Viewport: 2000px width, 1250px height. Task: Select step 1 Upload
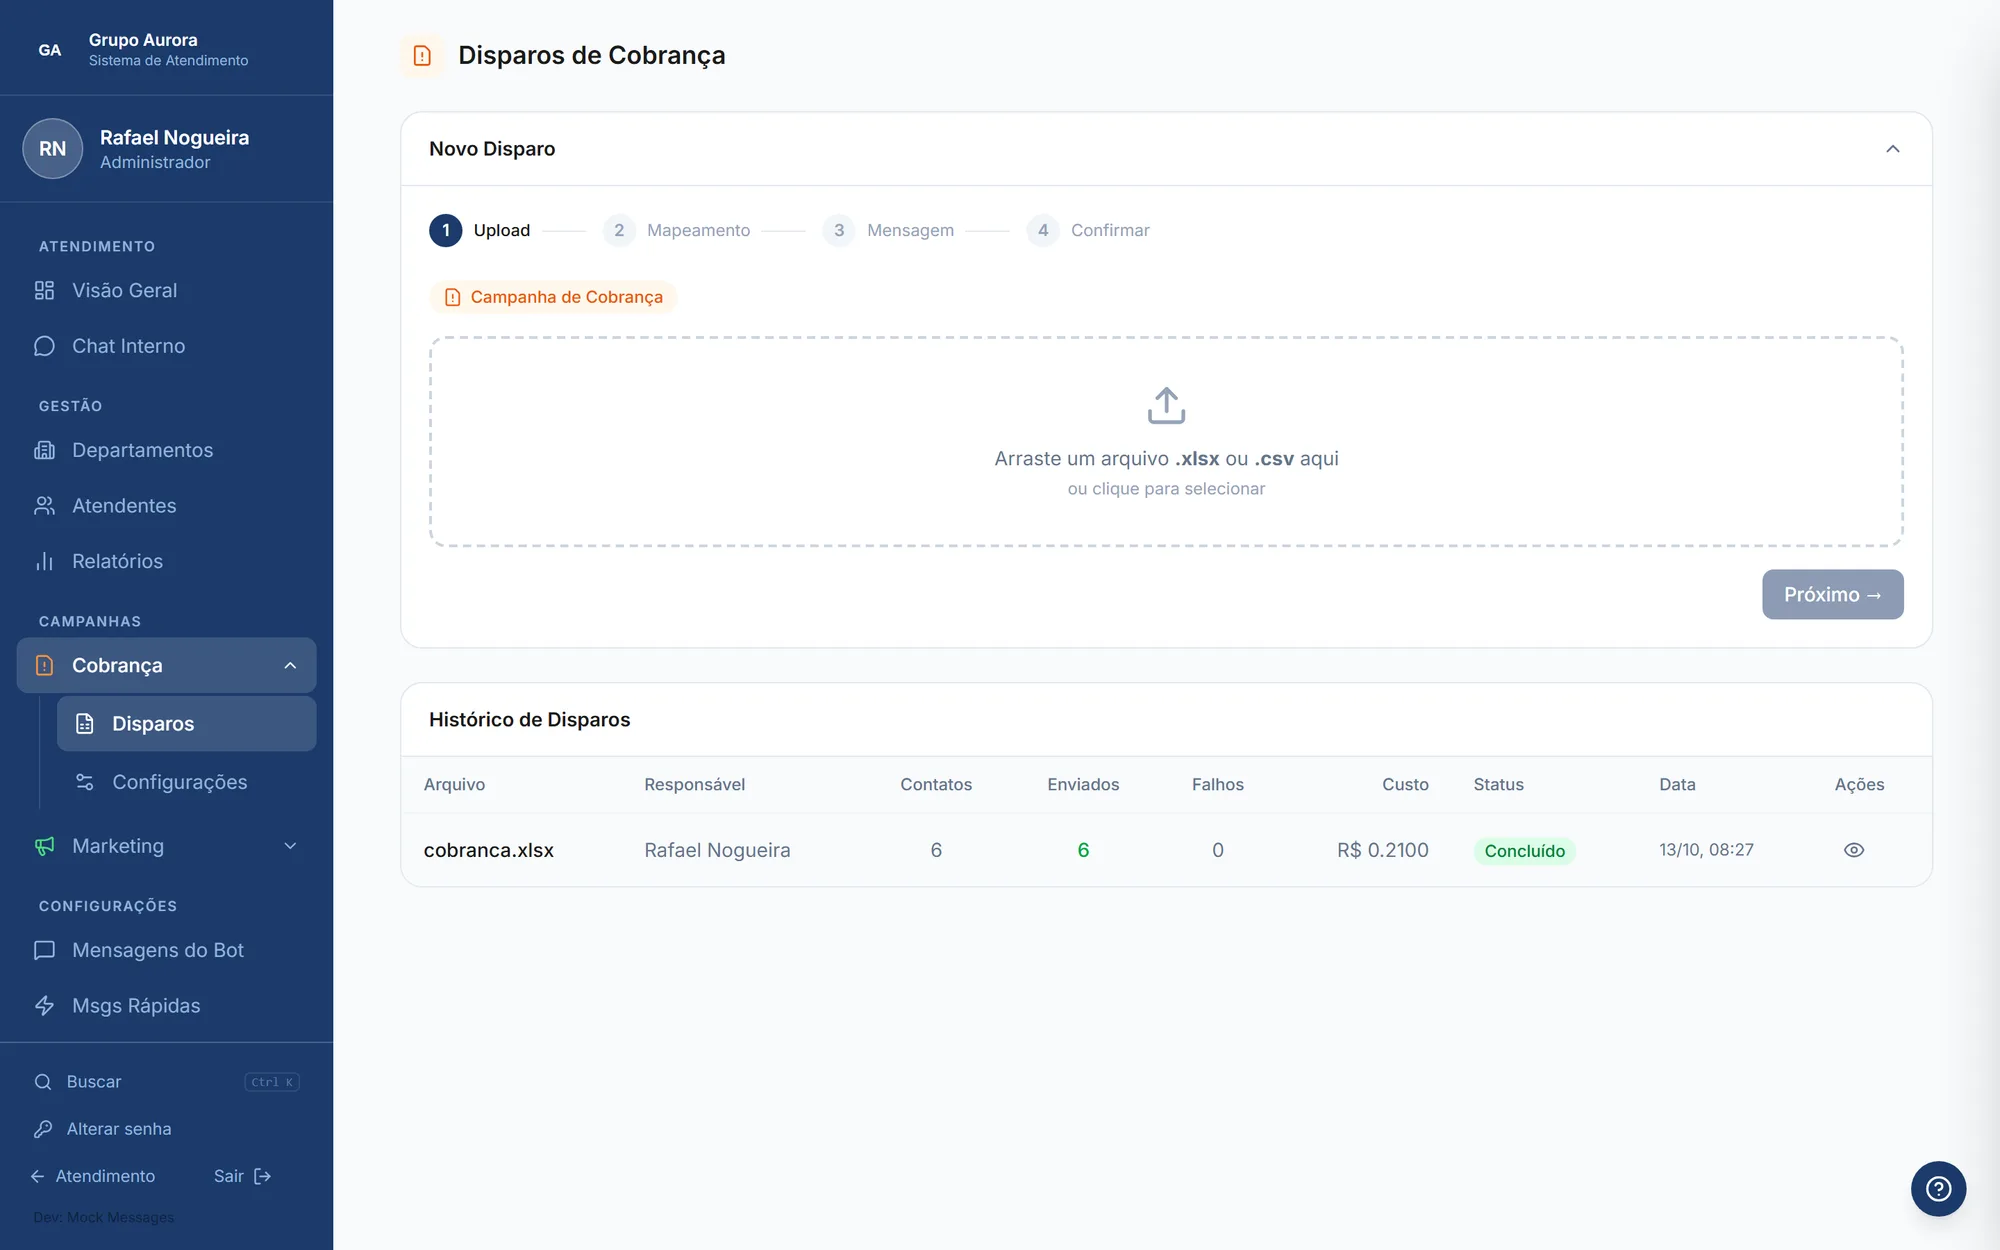pos(480,230)
